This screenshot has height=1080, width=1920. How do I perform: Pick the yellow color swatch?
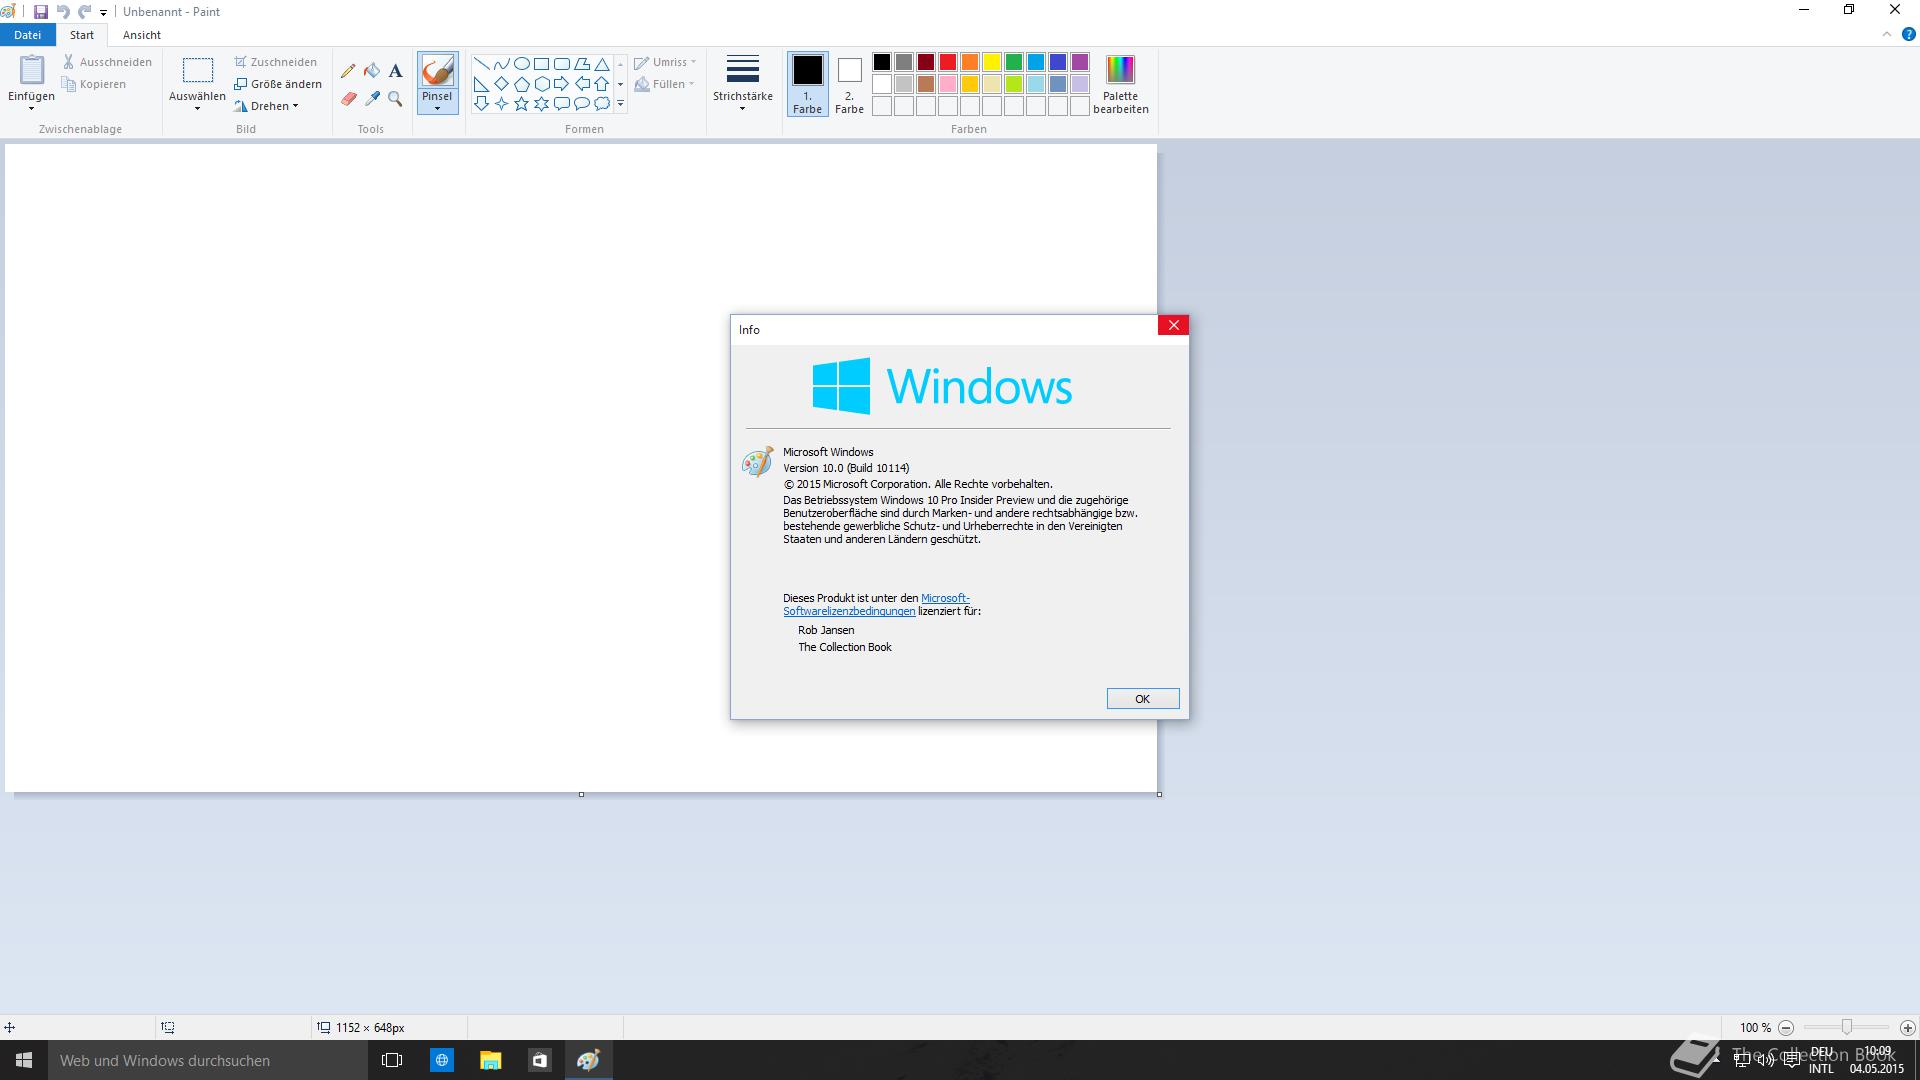(x=992, y=62)
